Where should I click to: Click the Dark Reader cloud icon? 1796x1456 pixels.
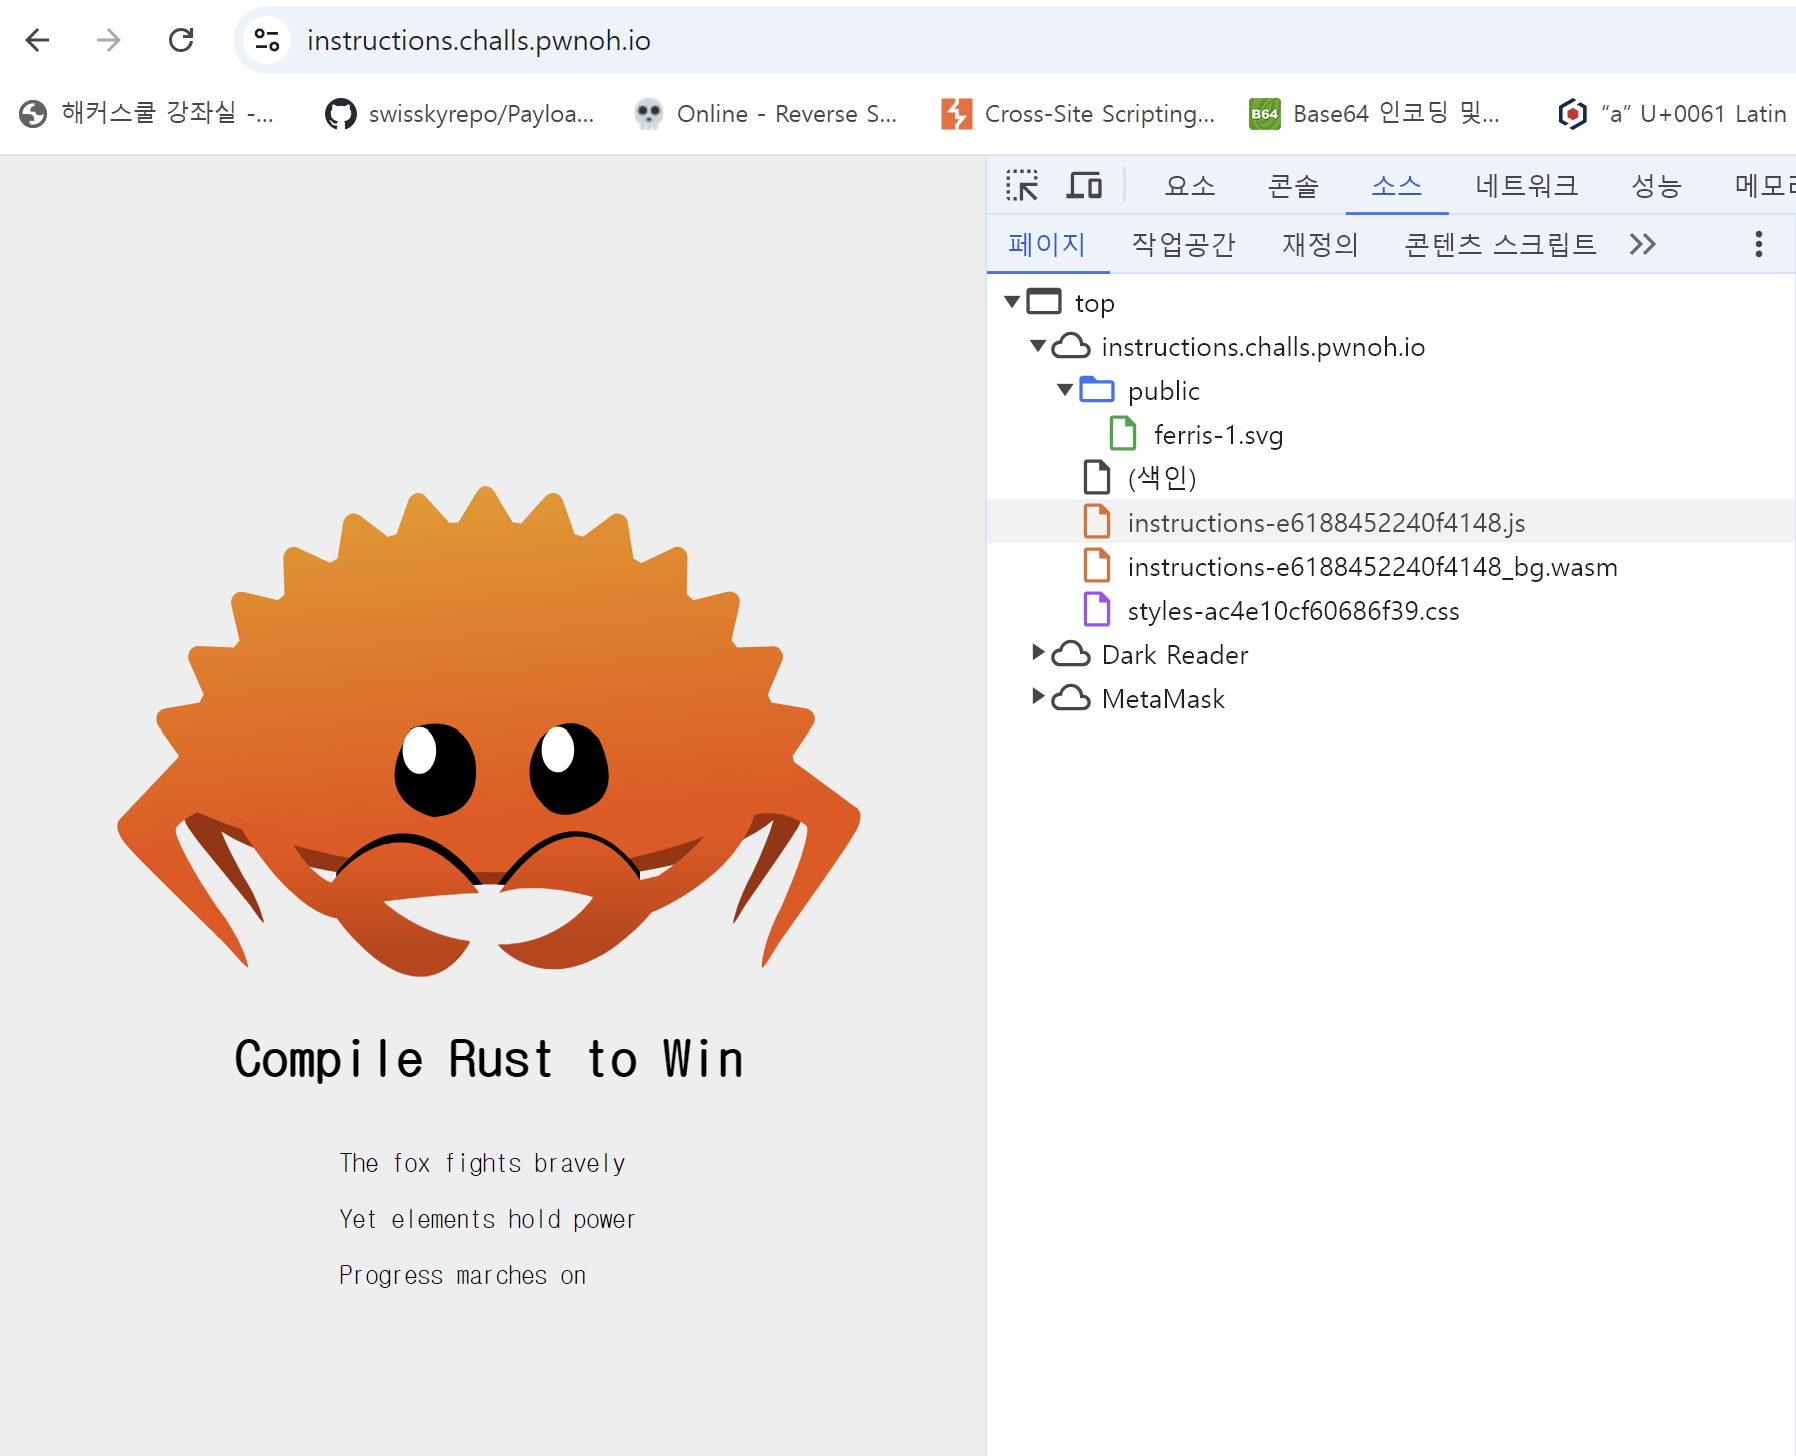tap(1071, 654)
